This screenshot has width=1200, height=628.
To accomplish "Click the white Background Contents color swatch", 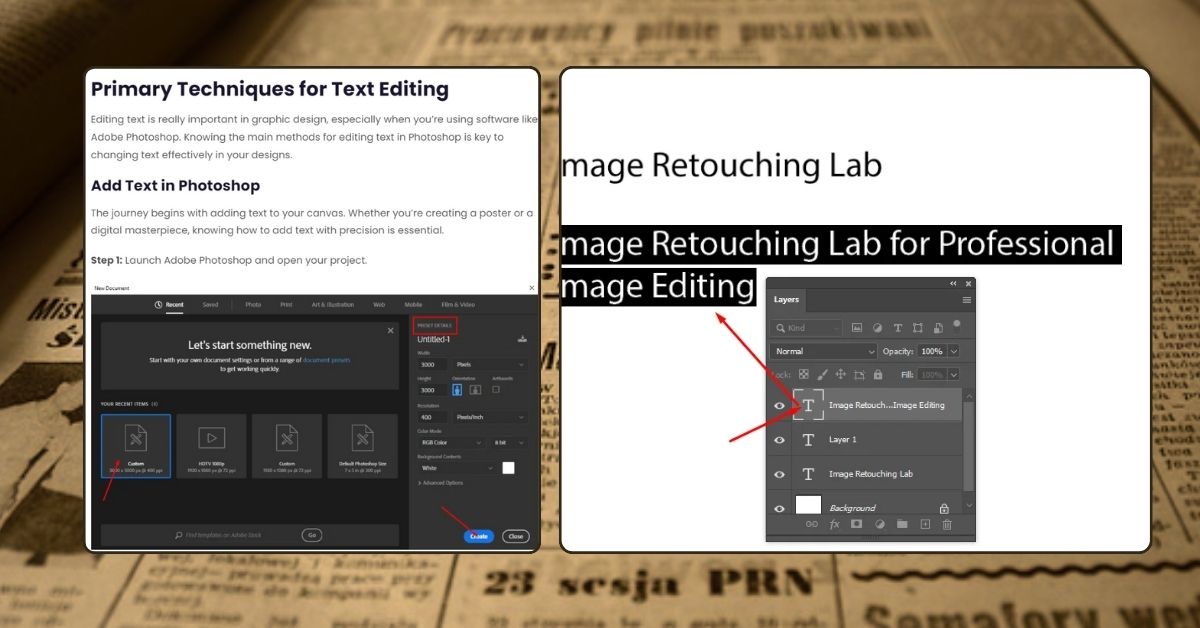I will click(508, 470).
